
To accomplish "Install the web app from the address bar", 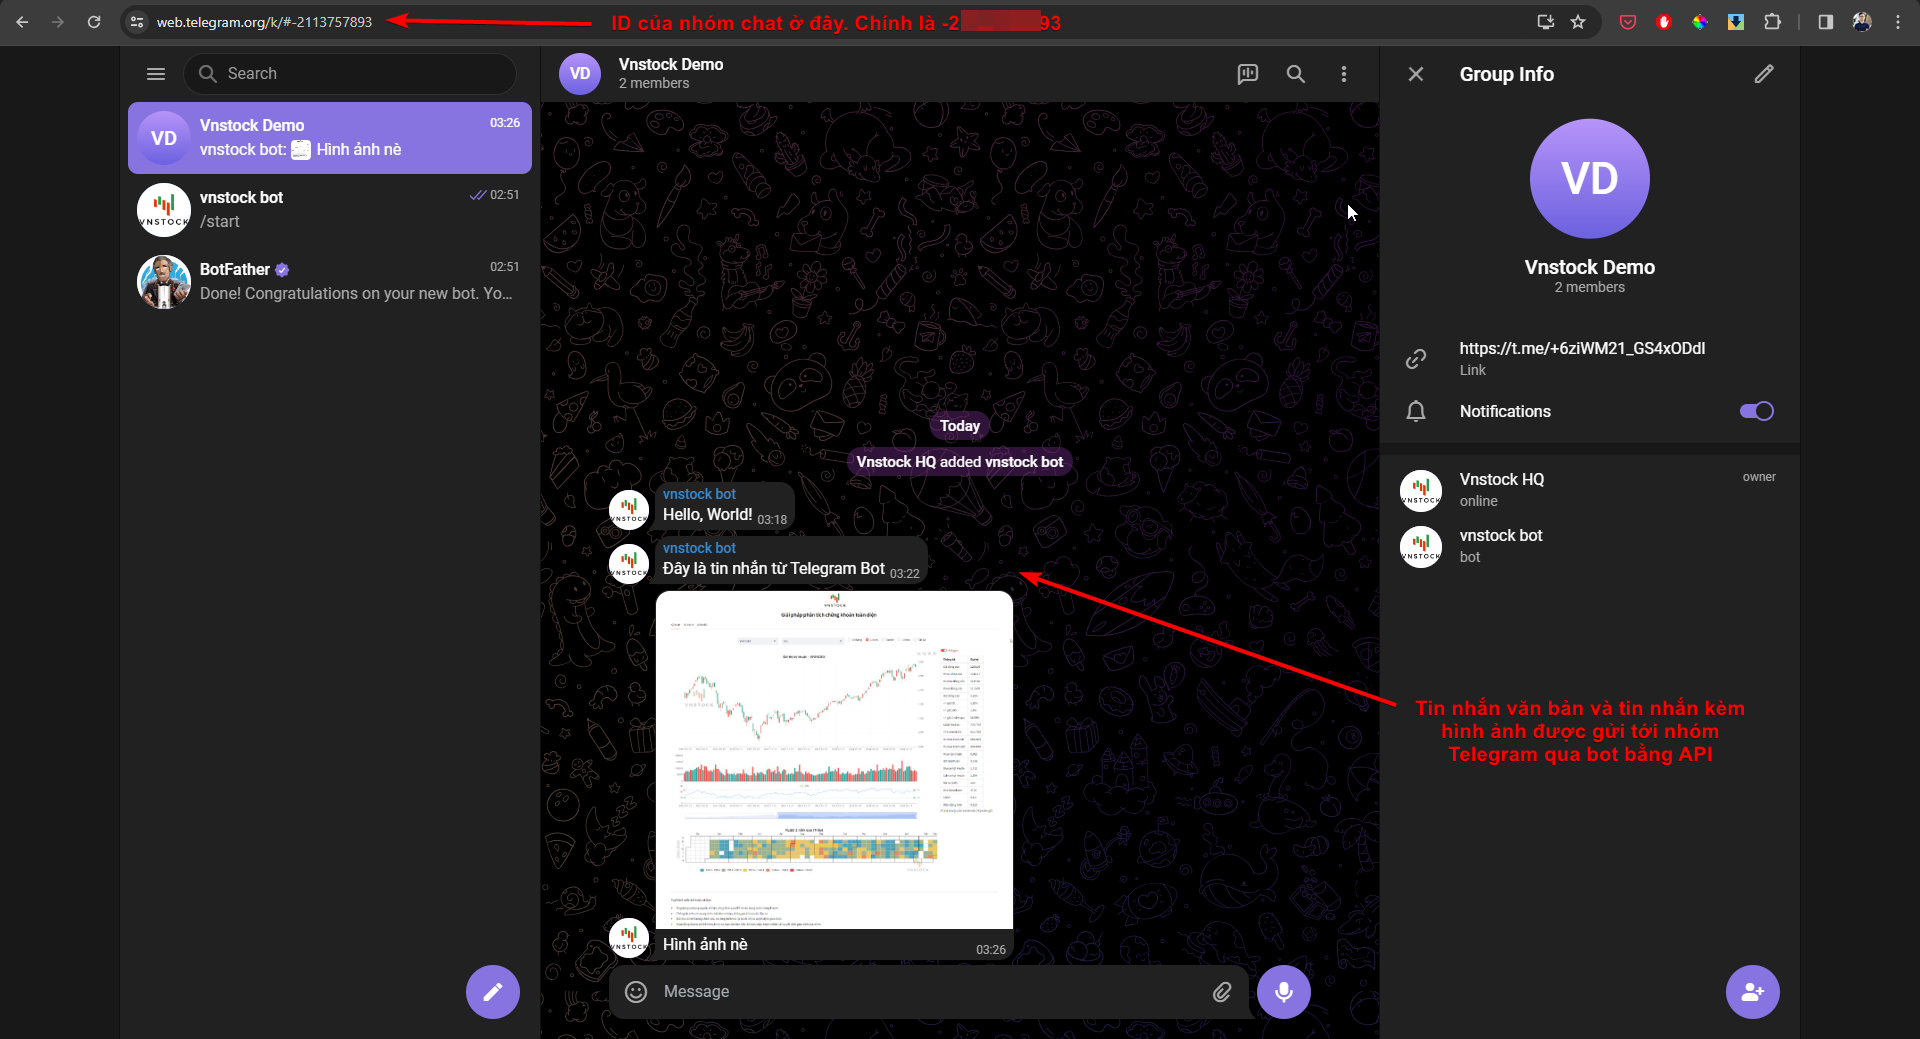I will (x=1545, y=21).
